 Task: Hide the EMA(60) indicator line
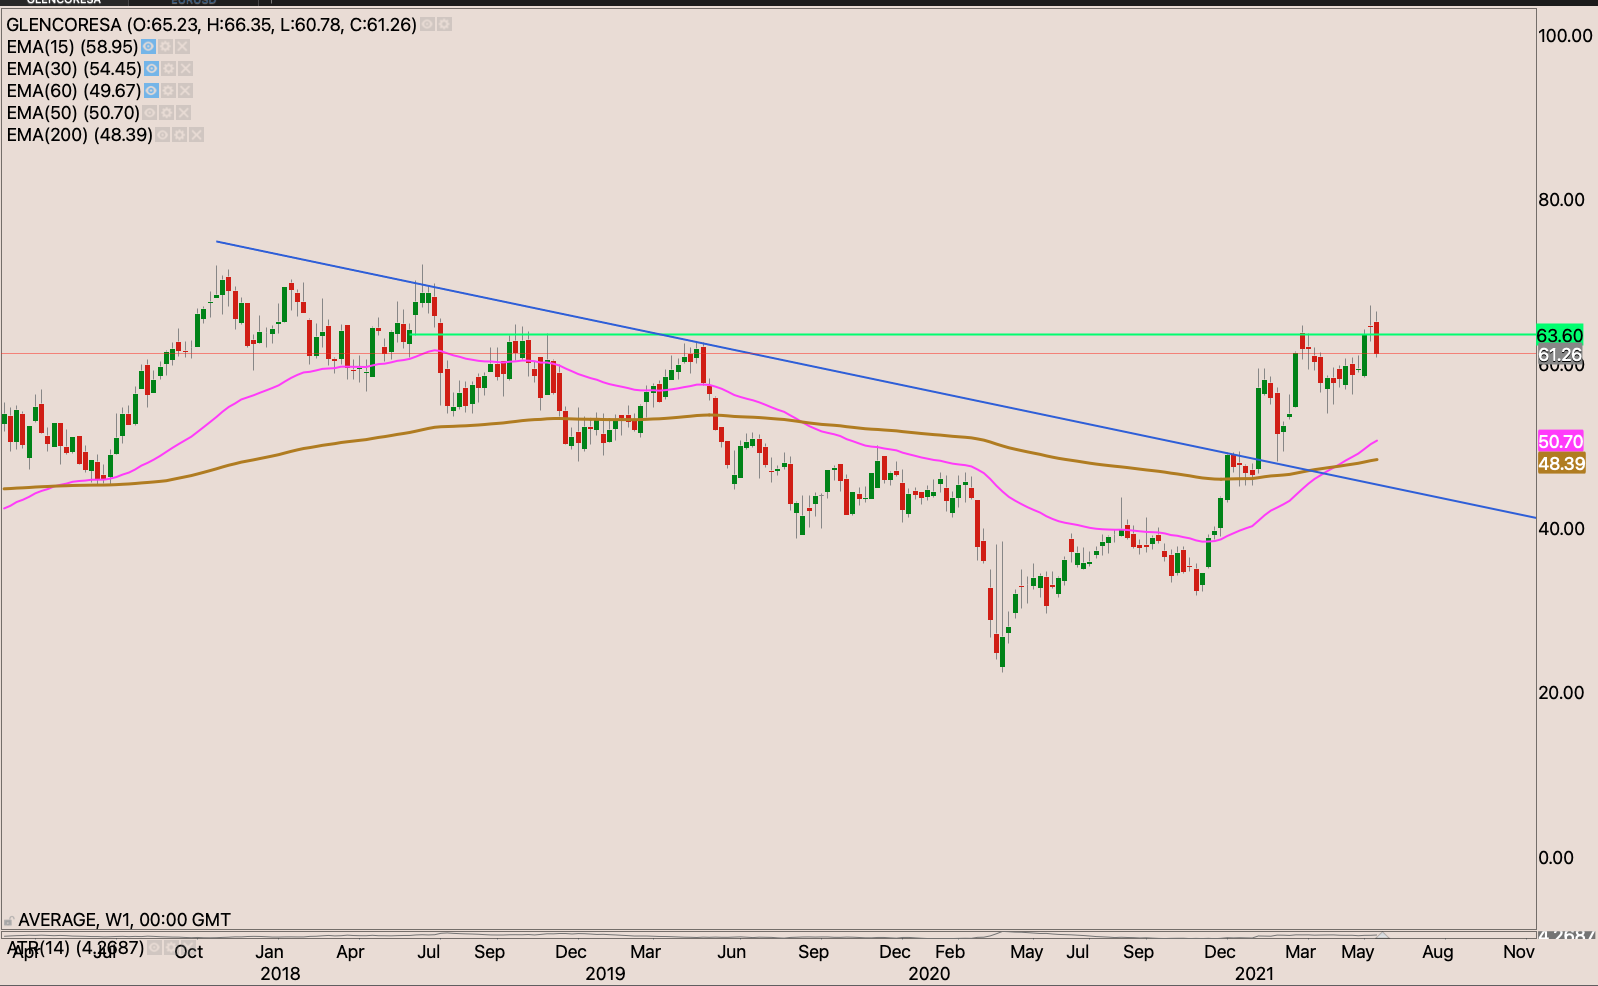[x=151, y=91]
